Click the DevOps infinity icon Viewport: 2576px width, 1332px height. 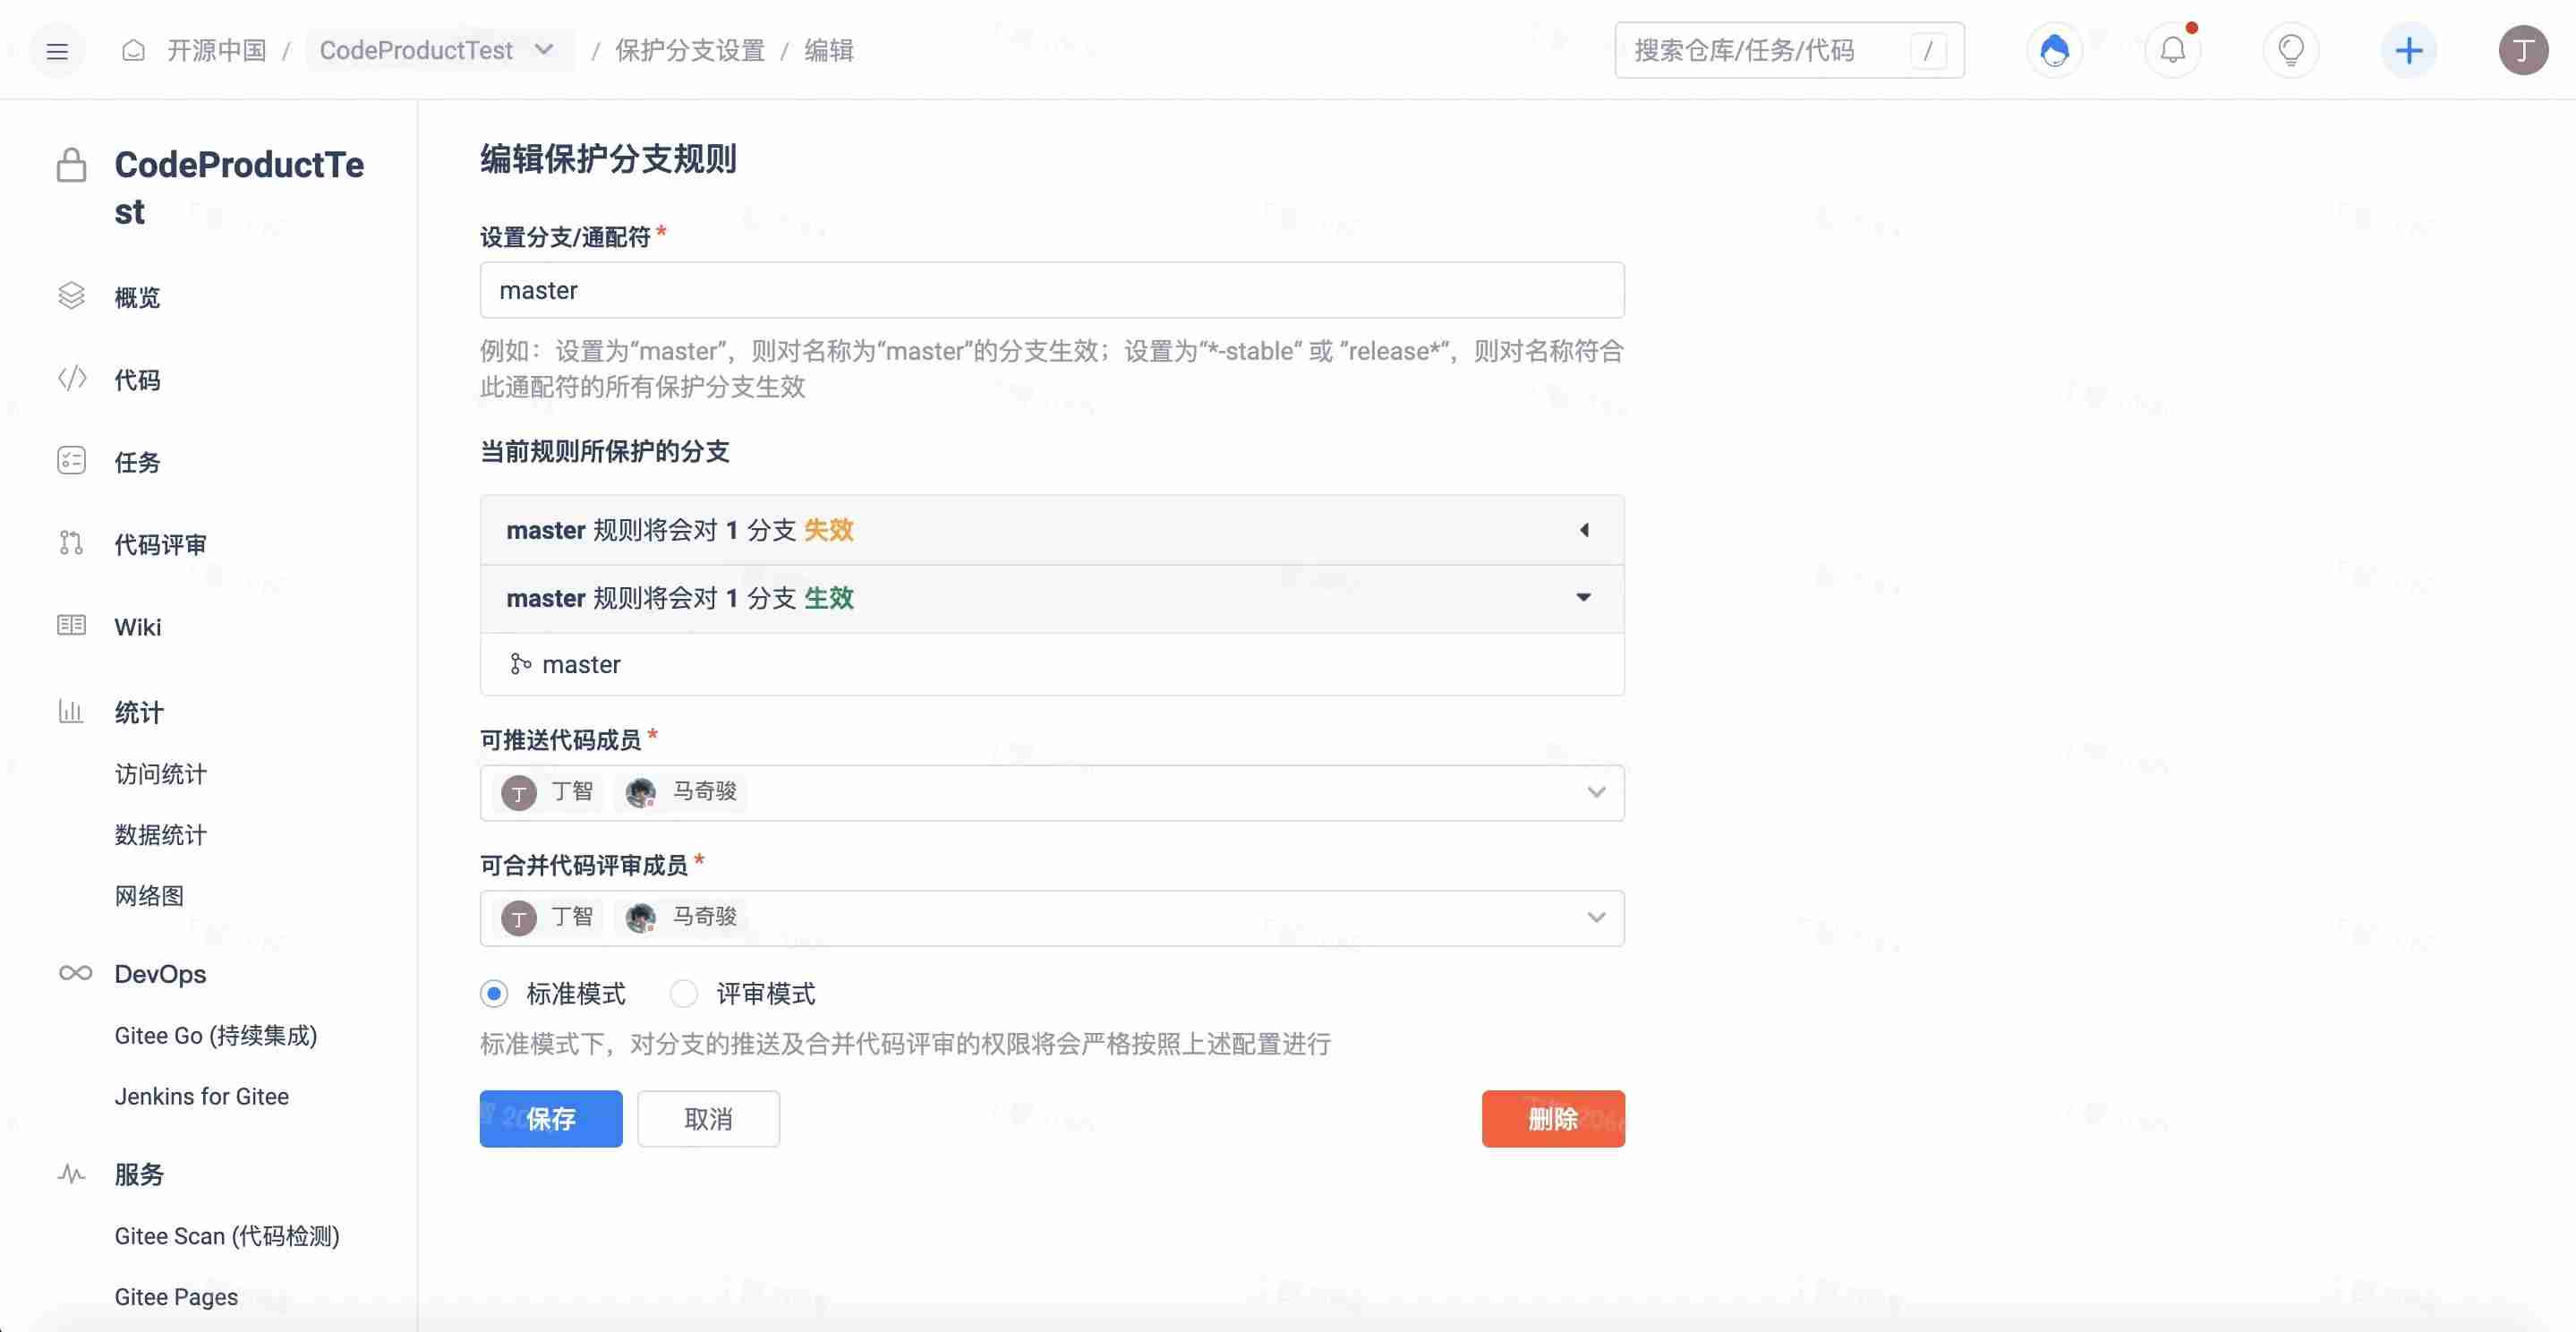[75, 973]
